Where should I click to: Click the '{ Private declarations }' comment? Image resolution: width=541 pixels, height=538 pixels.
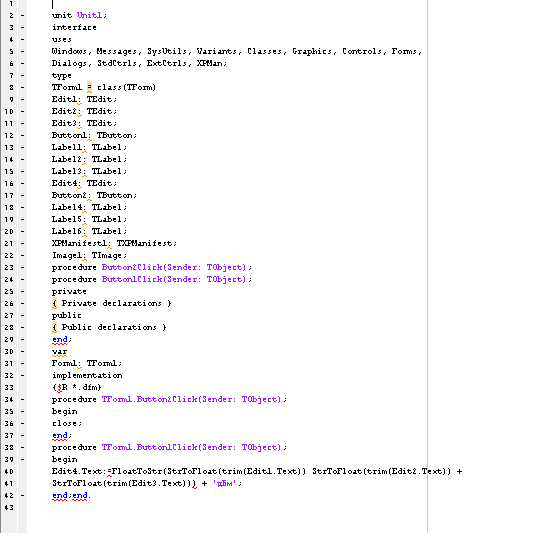point(112,303)
